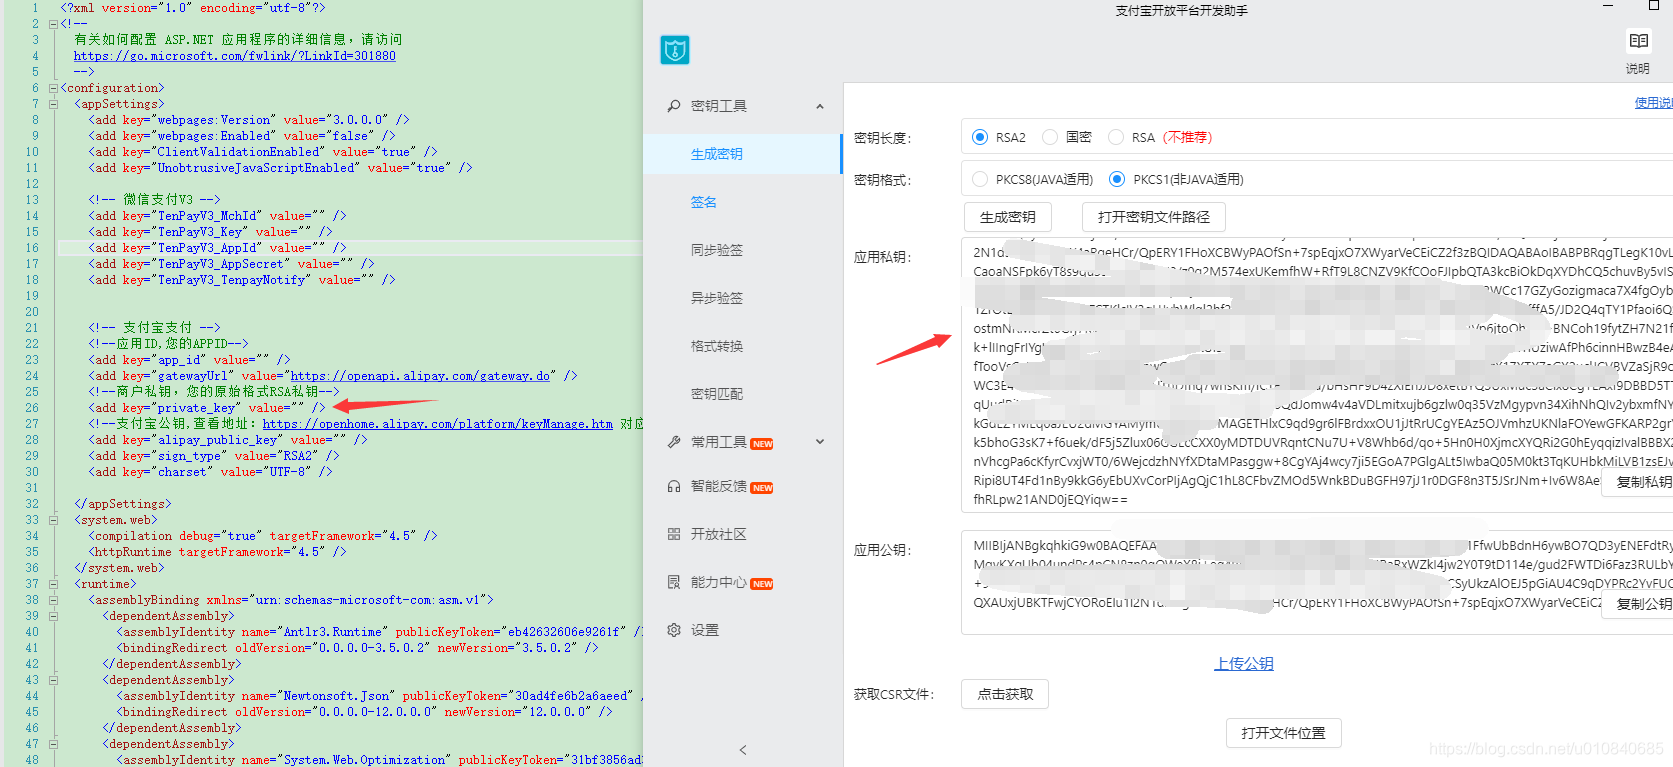The image size is (1673, 767).
Task: Click the private_key line in the code editor
Action: 207,408
